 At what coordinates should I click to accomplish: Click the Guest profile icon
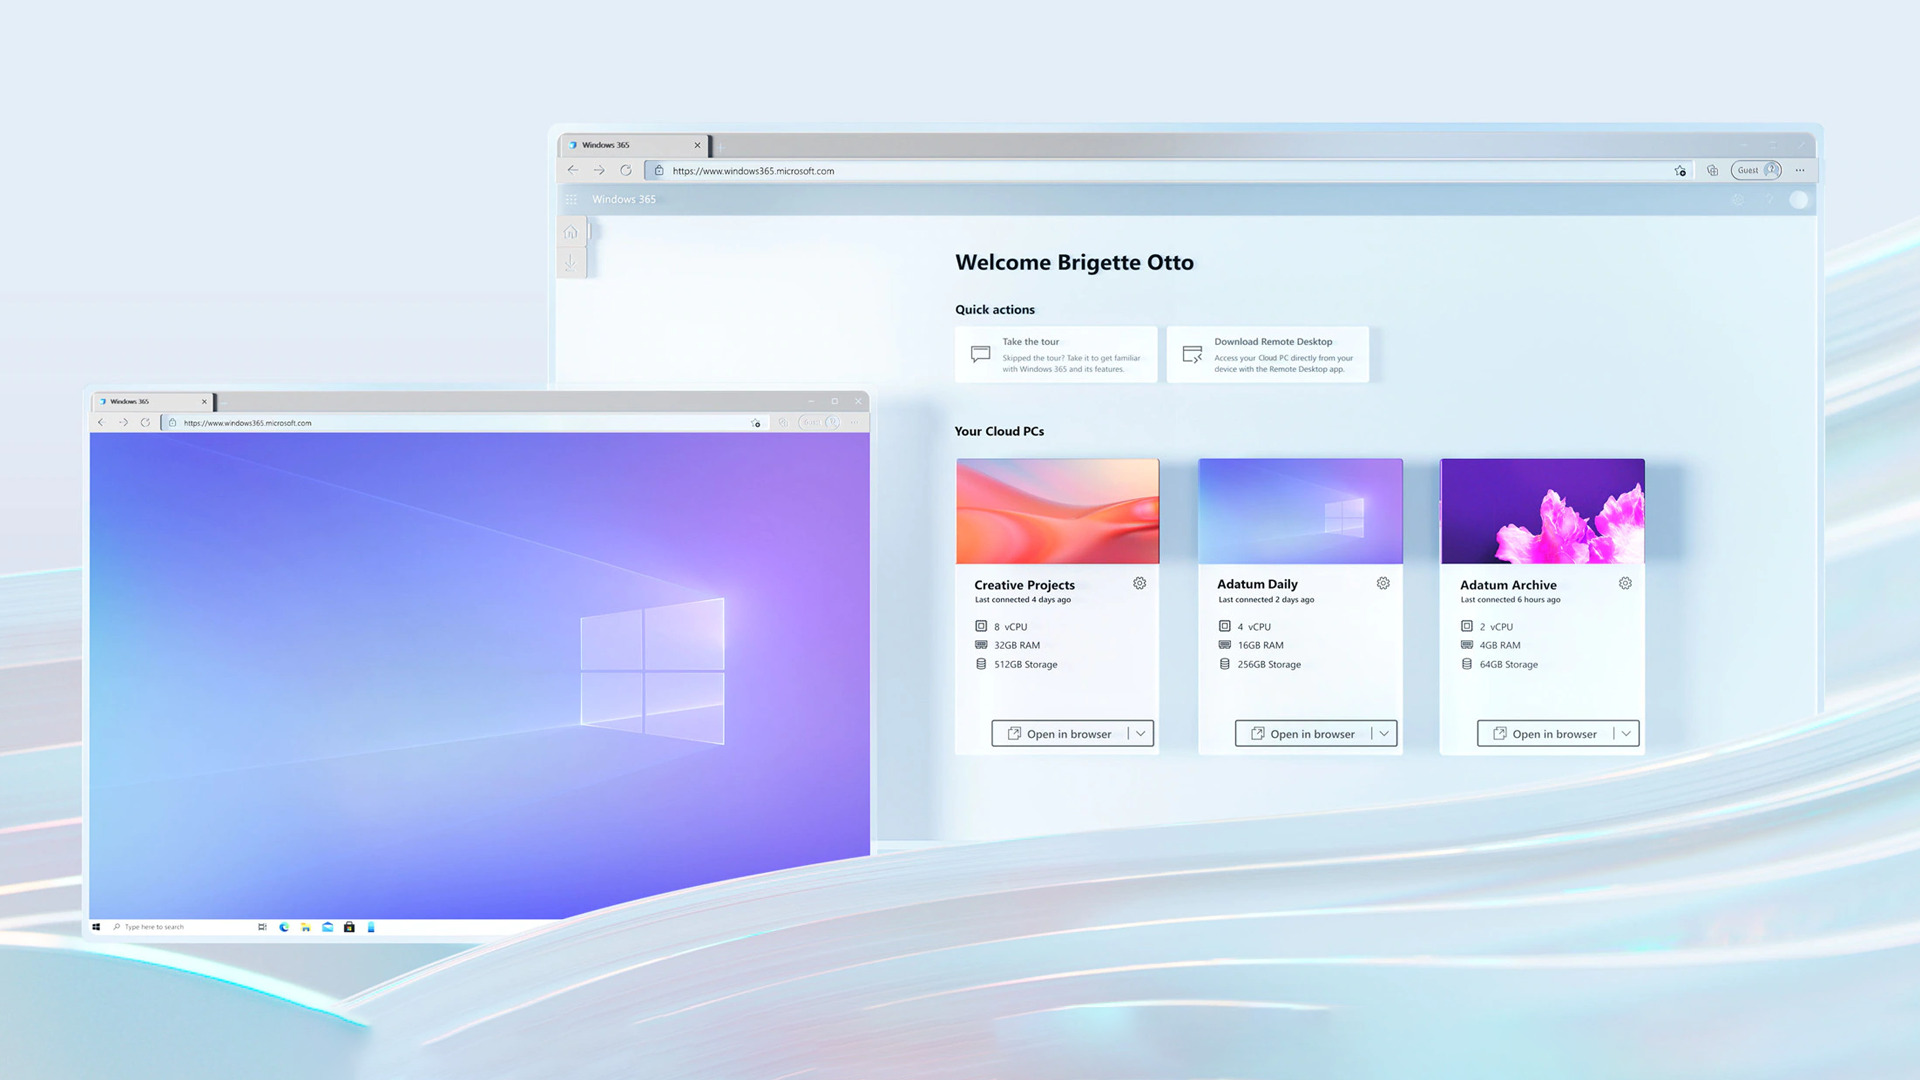(x=1757, y=170)
